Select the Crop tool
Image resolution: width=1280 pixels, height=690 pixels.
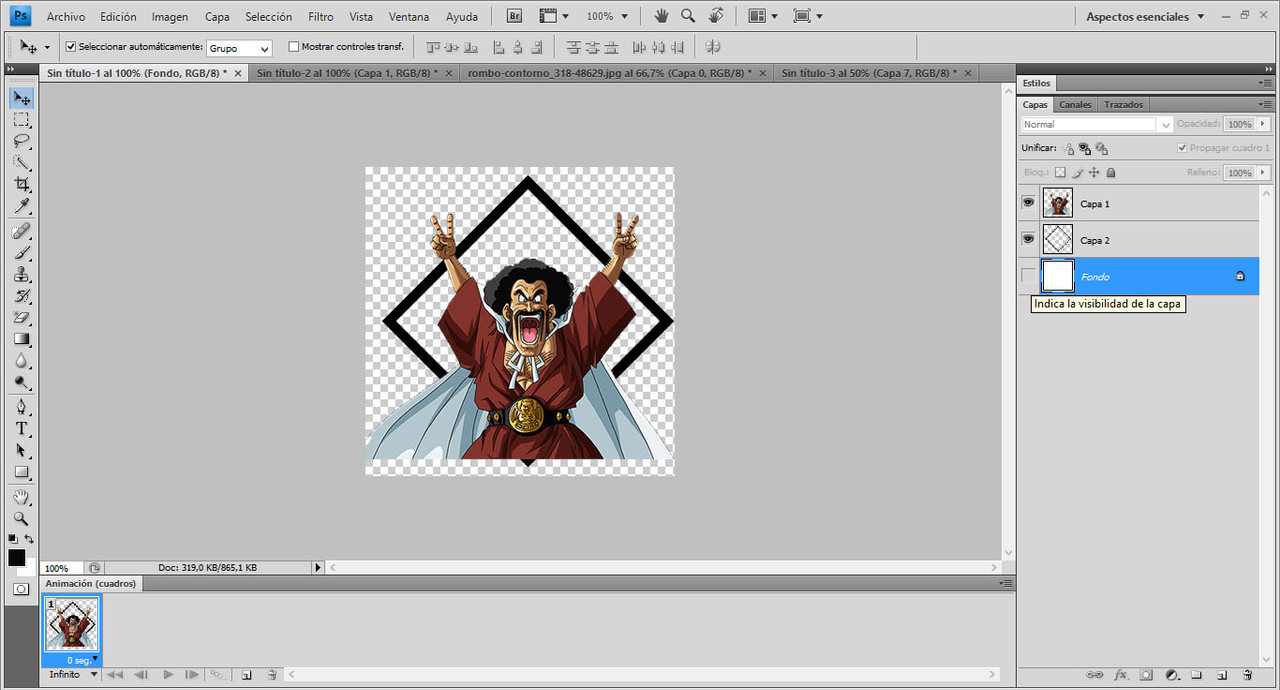pyautogui.click(x=21, y=185)
